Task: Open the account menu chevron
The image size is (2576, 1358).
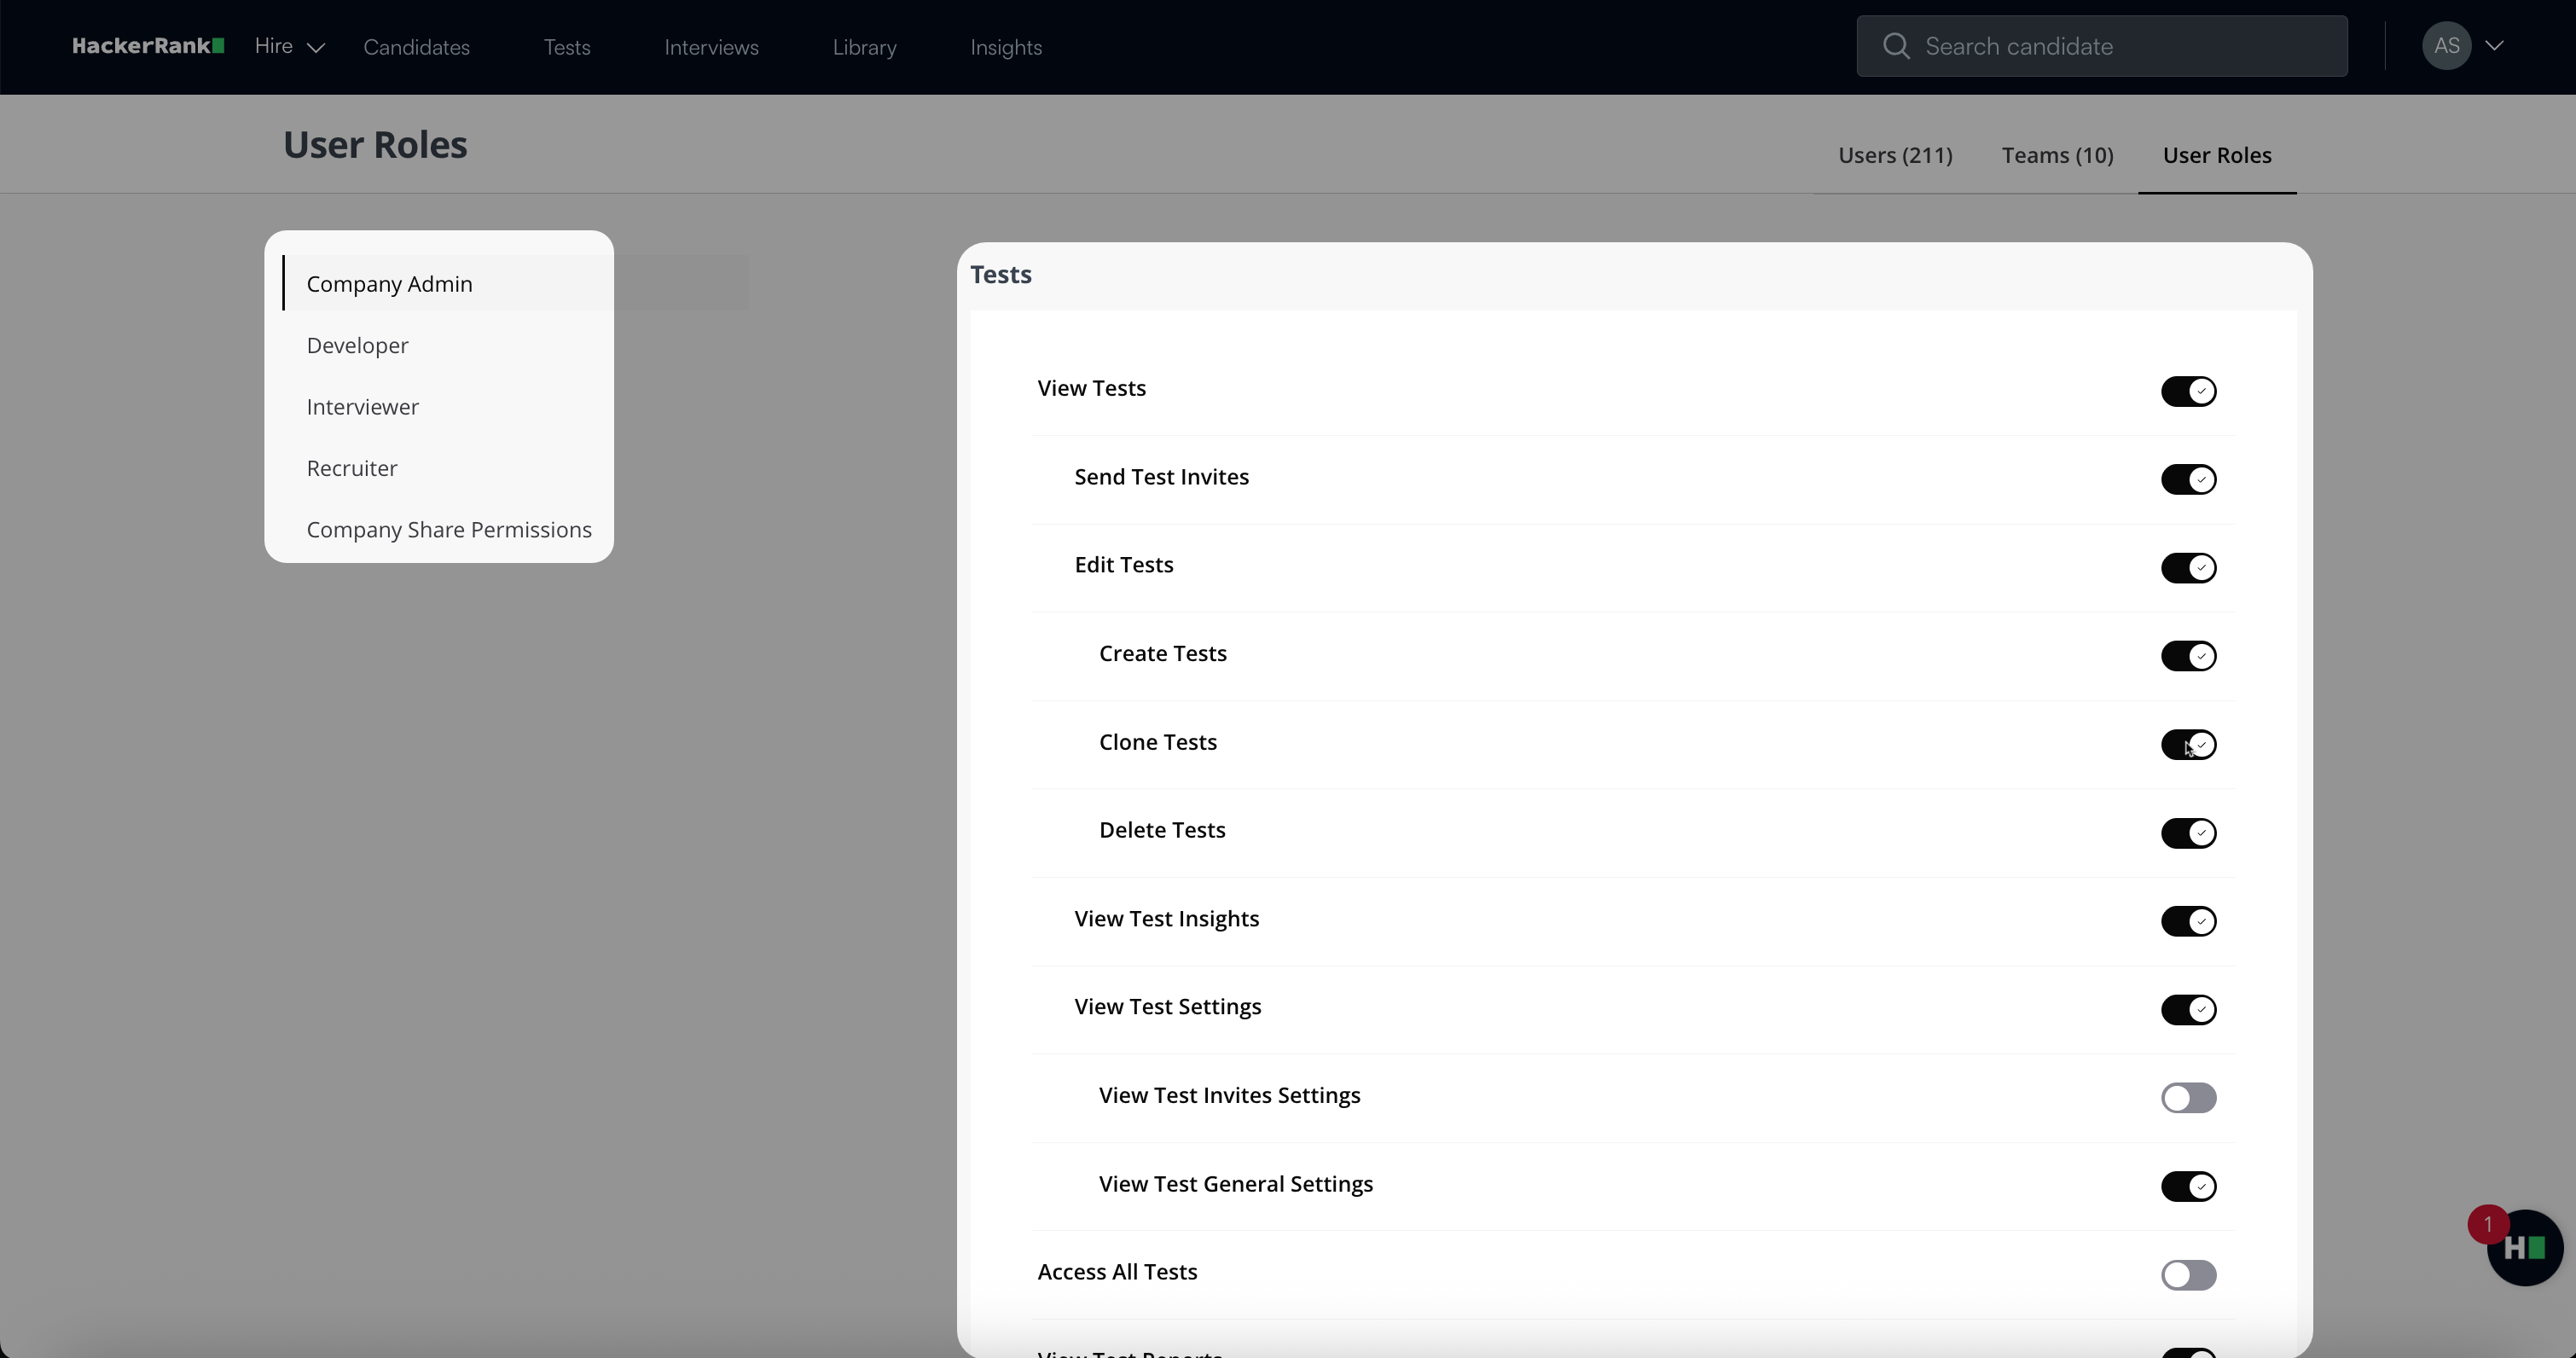Action: click(x=2495, y=46)
